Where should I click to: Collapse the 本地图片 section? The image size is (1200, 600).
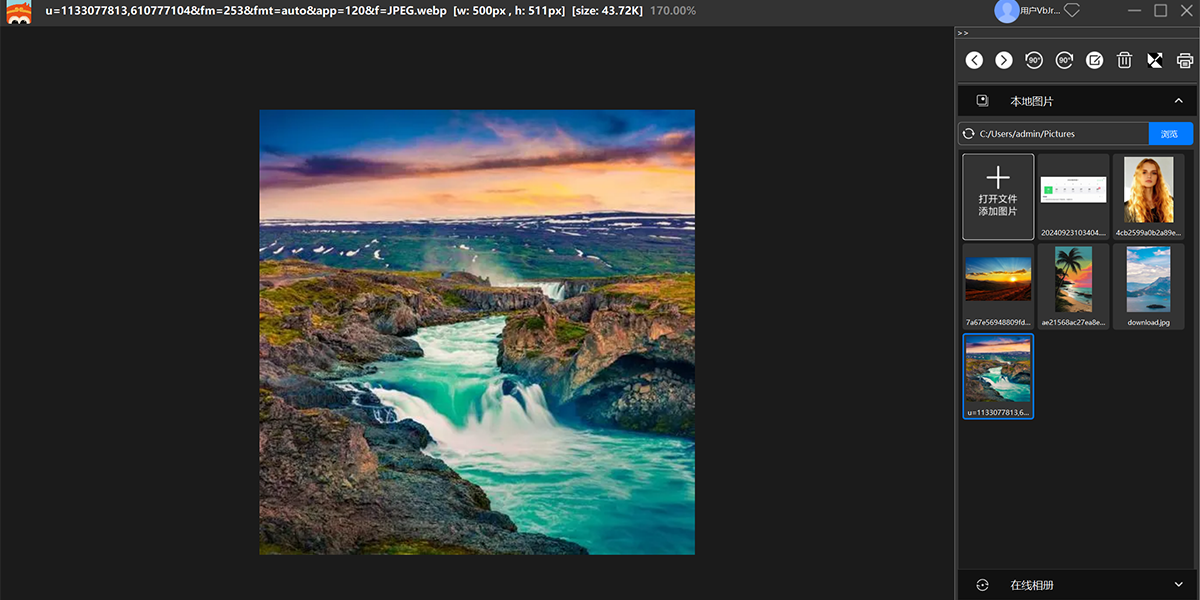click(x=1178, y=101)
